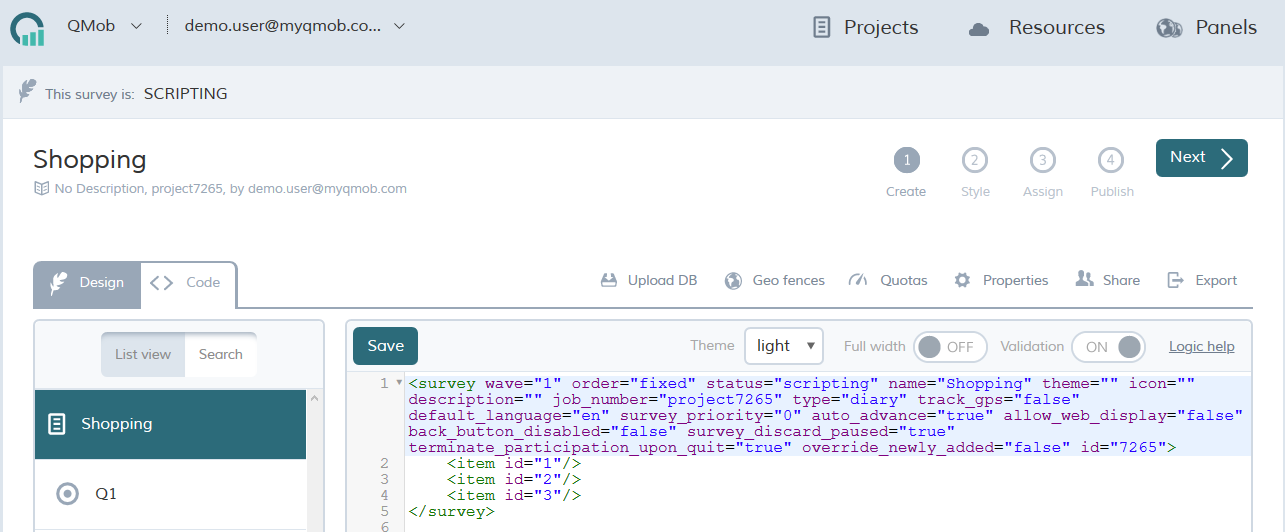Click the list scrollbar up arrow
Viewport: 1285px width, 532px height.
click(x=315, y=398)
